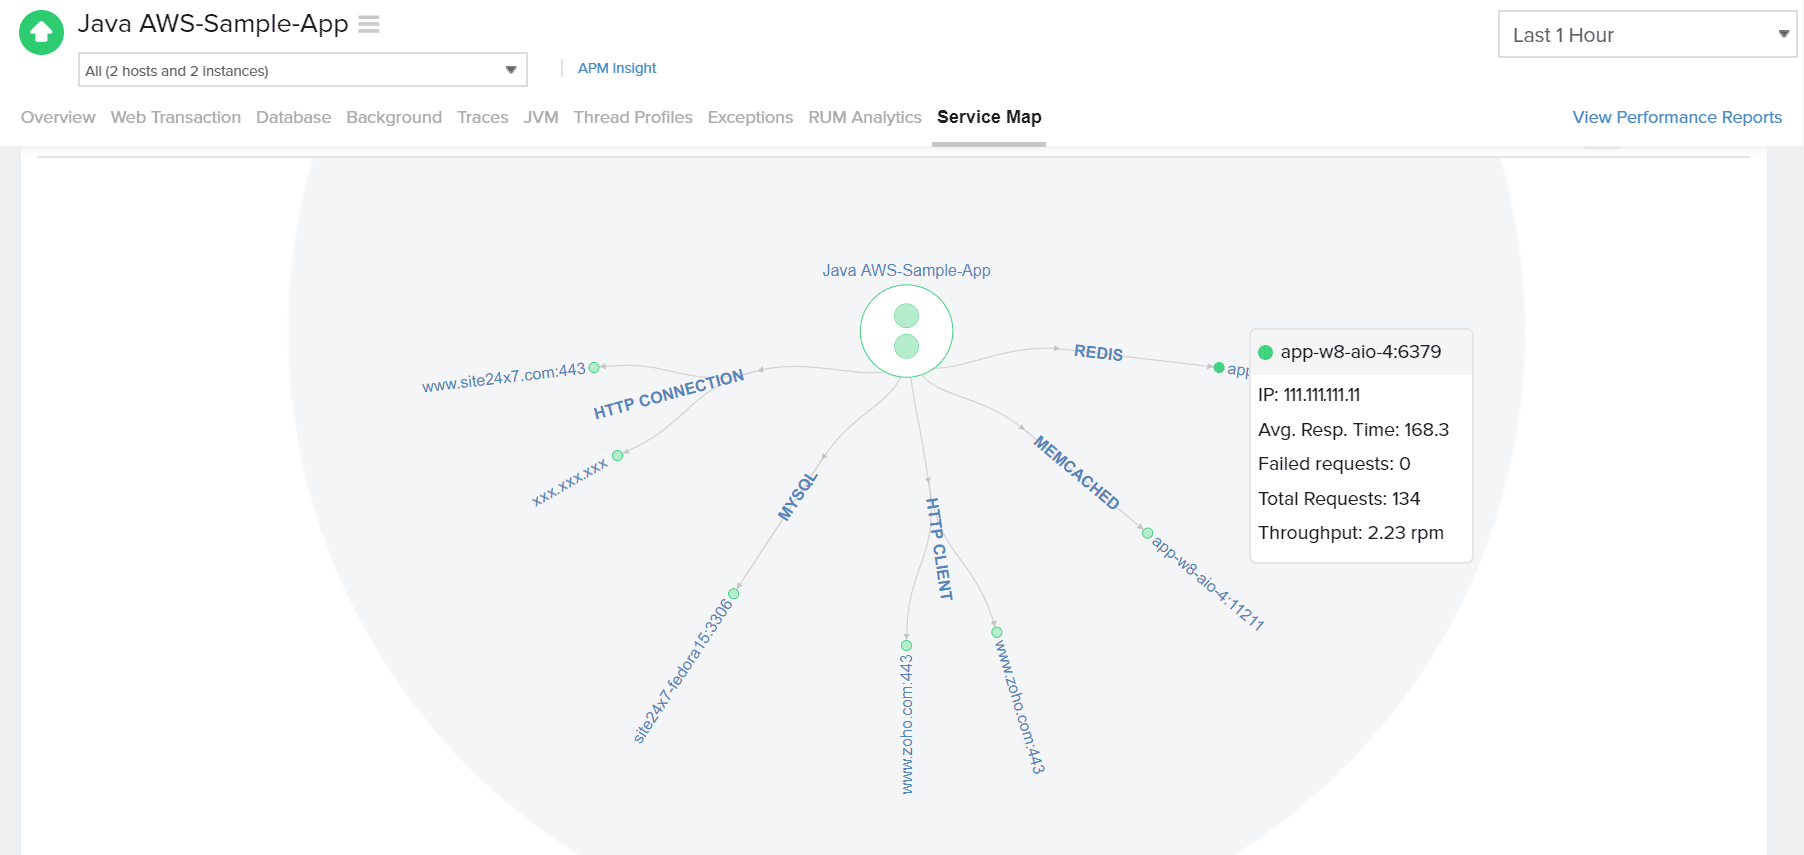
Task: Click the app-w8-aio-4:11211 label
Action: click(1208, 584)
